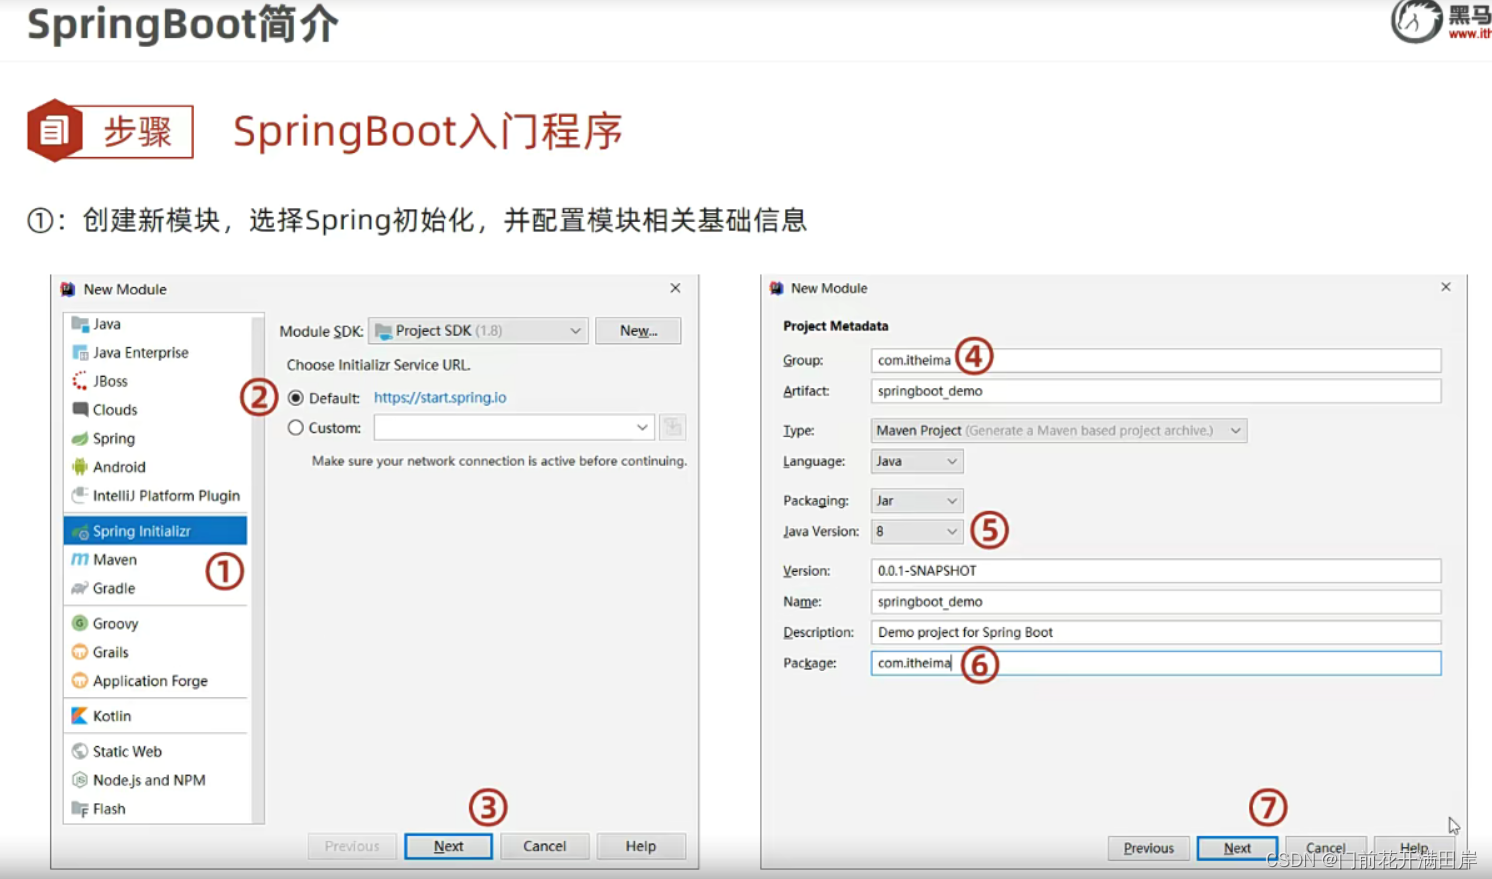Select the Gradle elephant icon

point(80,588)
